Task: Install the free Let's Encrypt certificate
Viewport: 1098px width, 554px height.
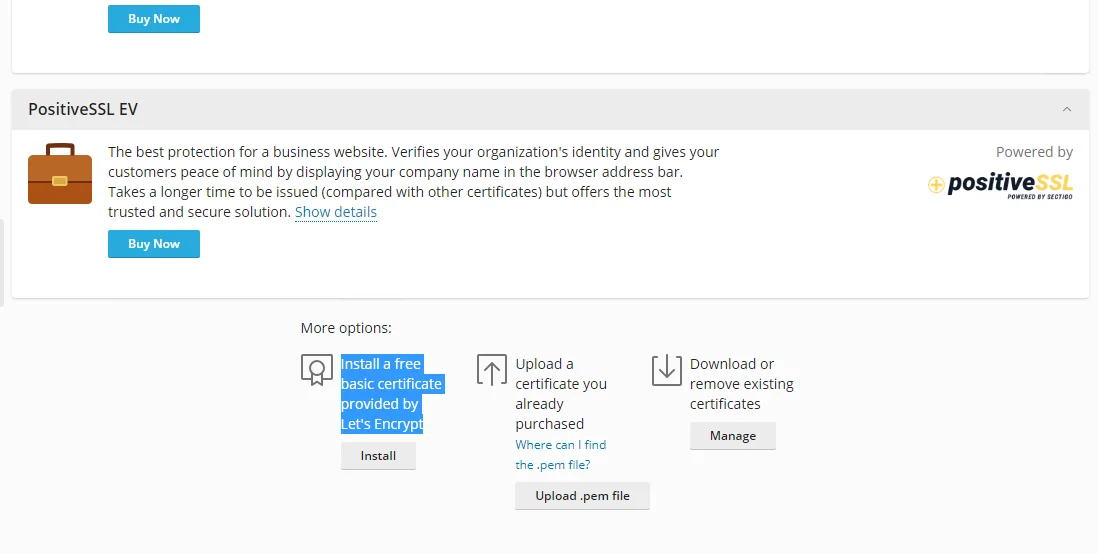Action: click(x=378, y=456)
